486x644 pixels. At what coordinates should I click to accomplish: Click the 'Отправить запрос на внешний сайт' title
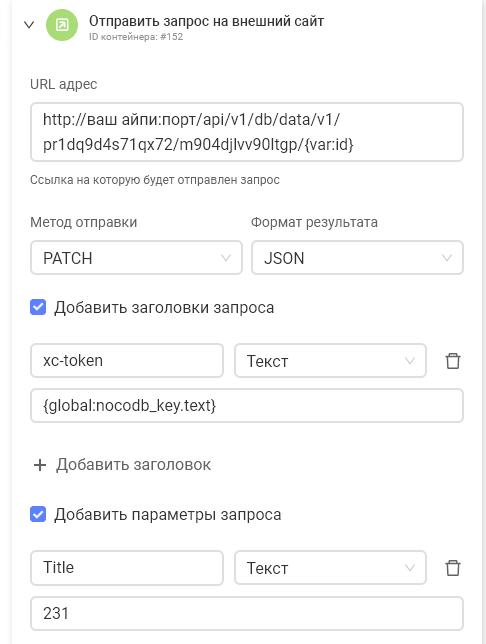(206, 21)
